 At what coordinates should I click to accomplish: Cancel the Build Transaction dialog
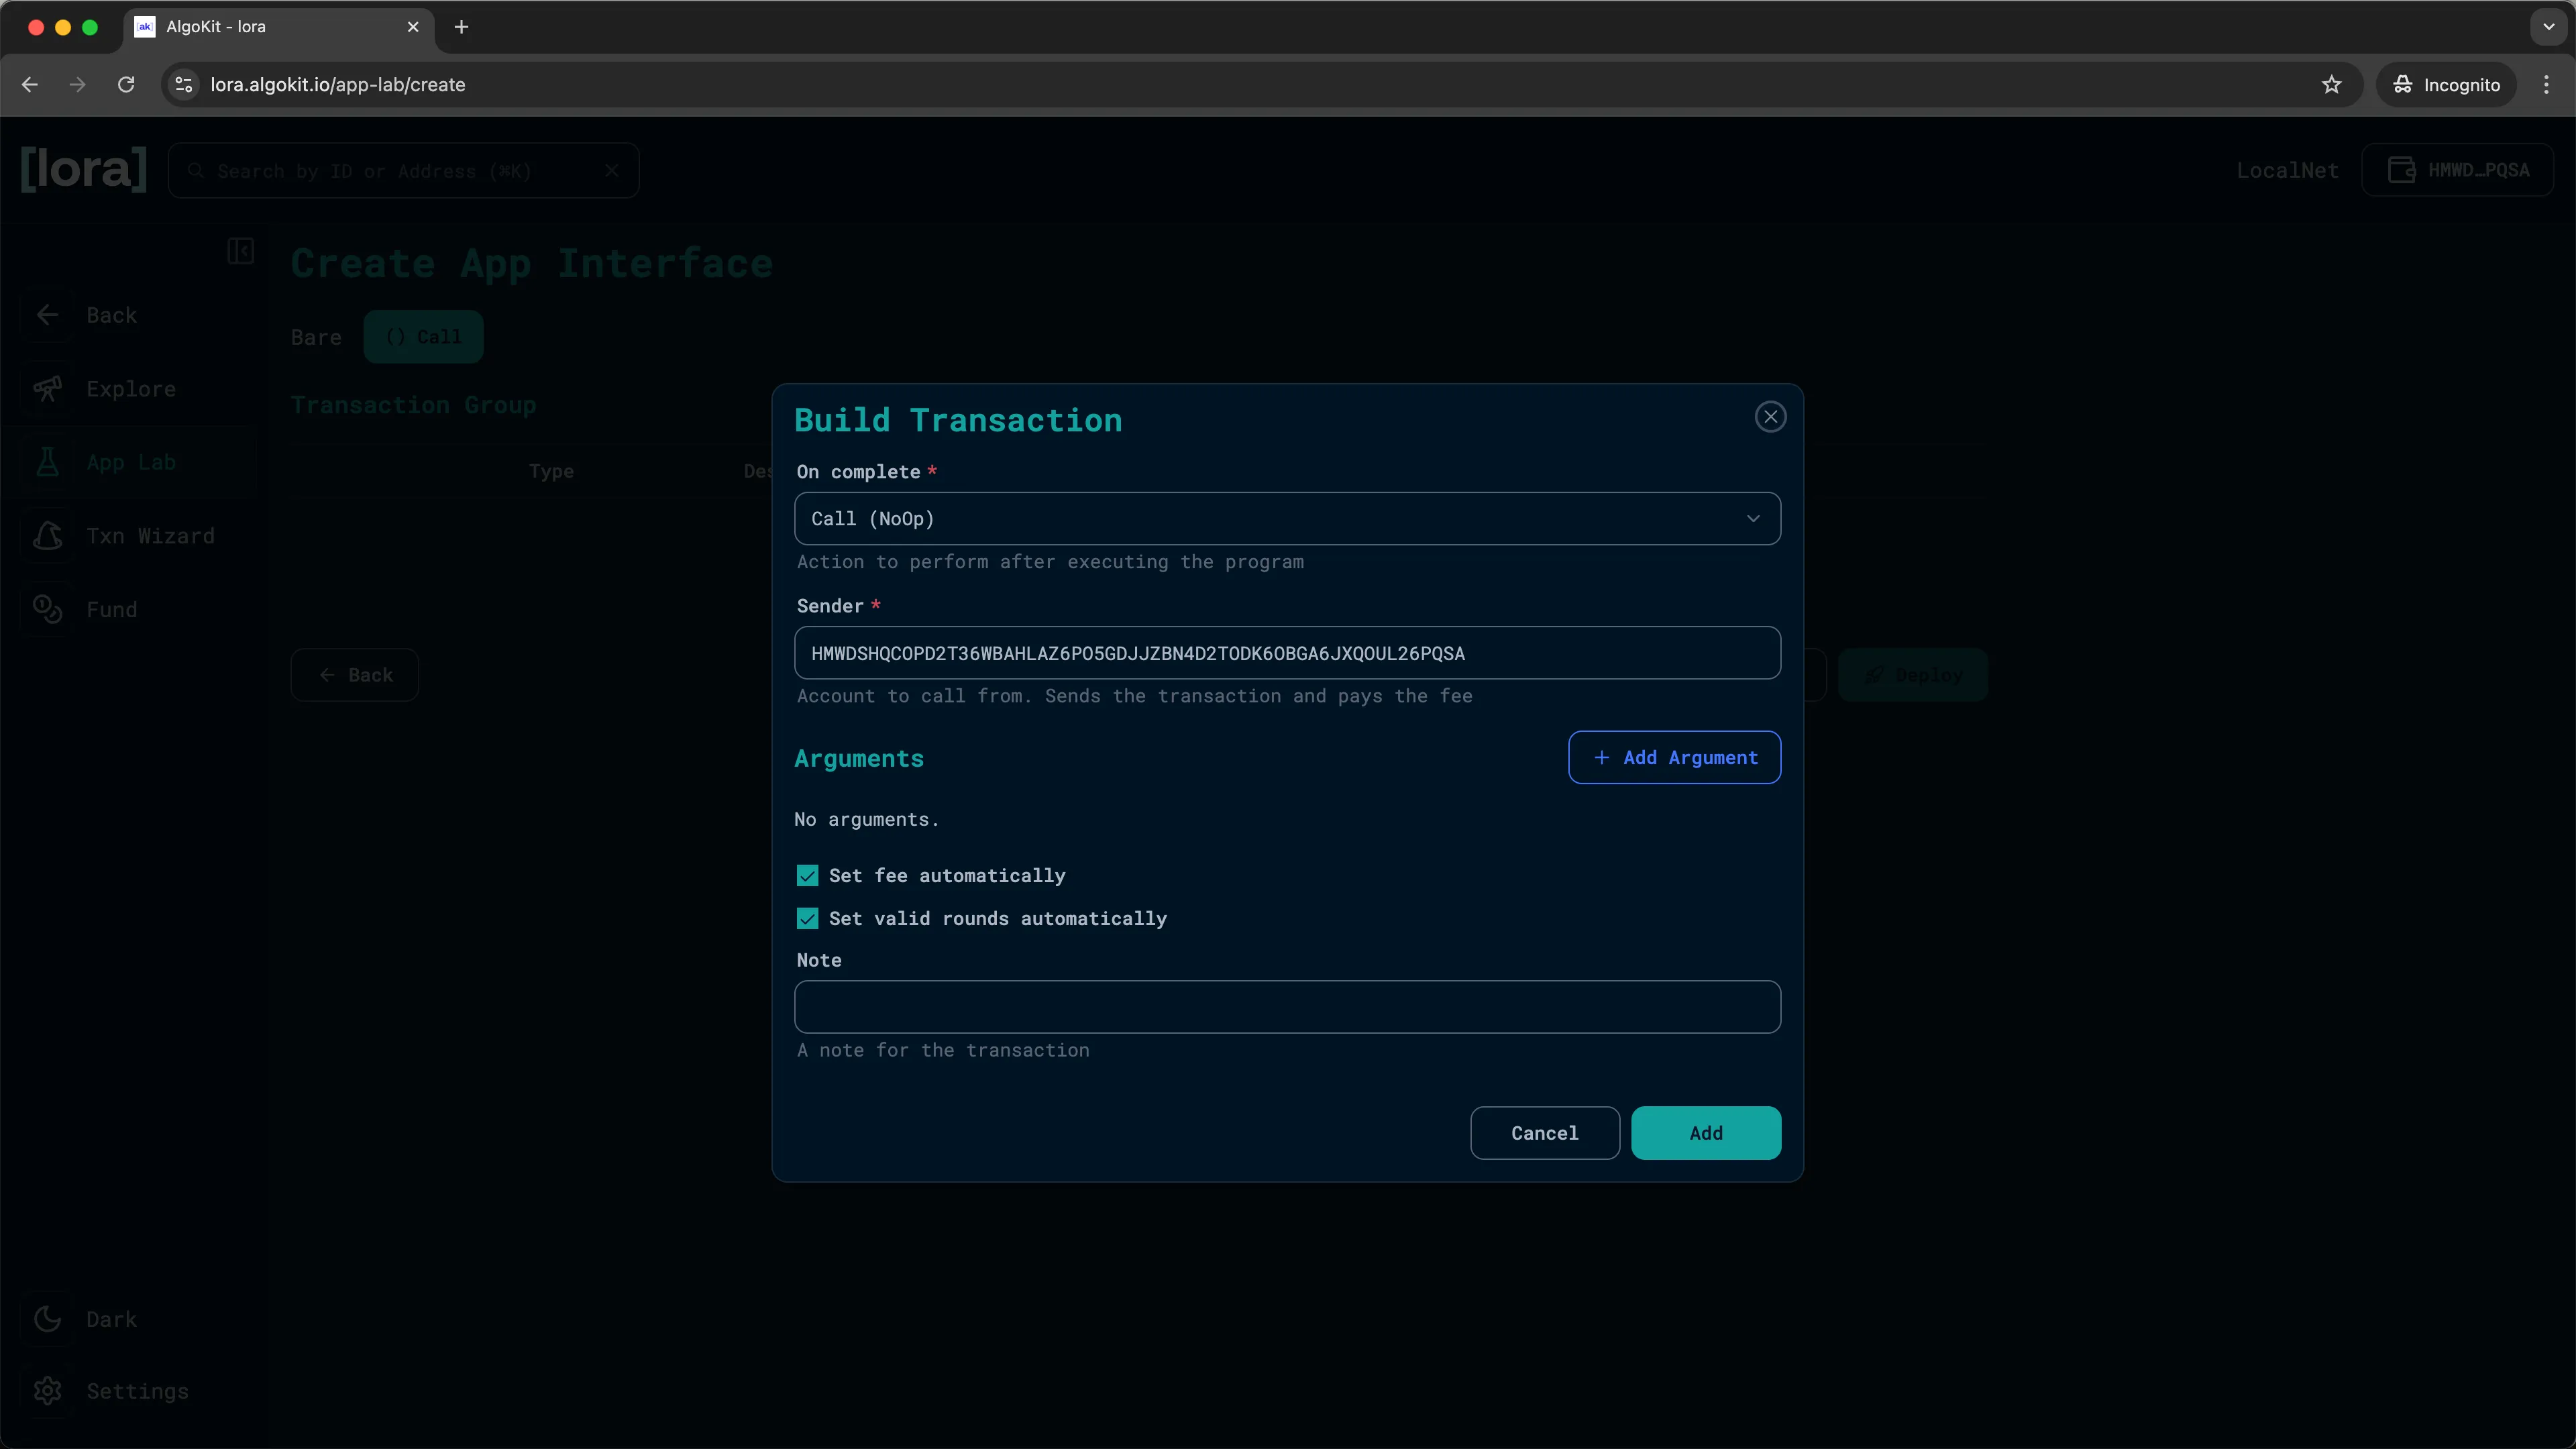pos(1544,1132)
